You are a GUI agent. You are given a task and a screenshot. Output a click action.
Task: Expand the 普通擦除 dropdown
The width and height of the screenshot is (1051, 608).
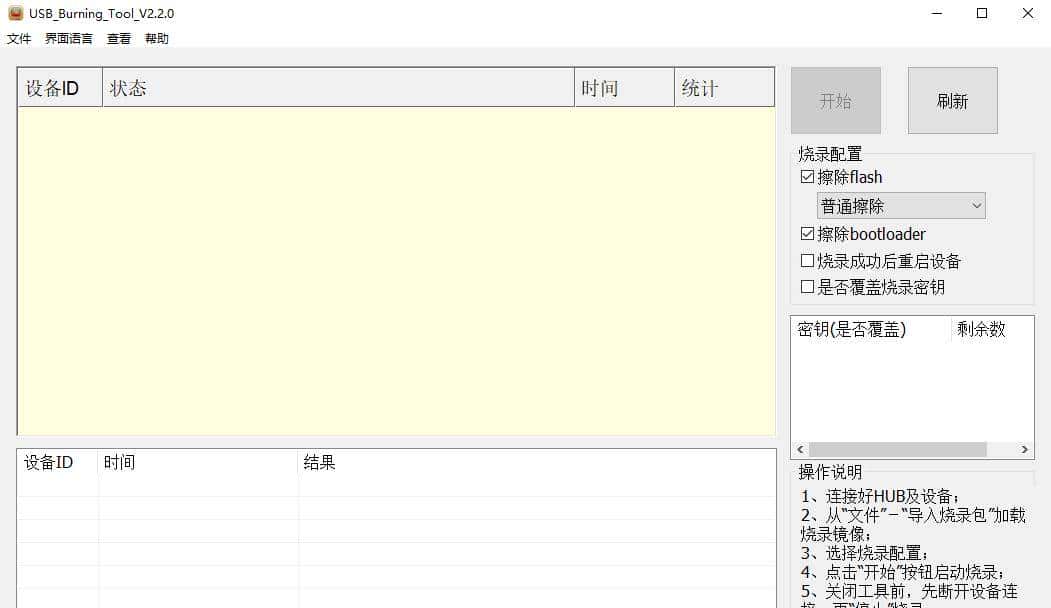click(901, 206)
